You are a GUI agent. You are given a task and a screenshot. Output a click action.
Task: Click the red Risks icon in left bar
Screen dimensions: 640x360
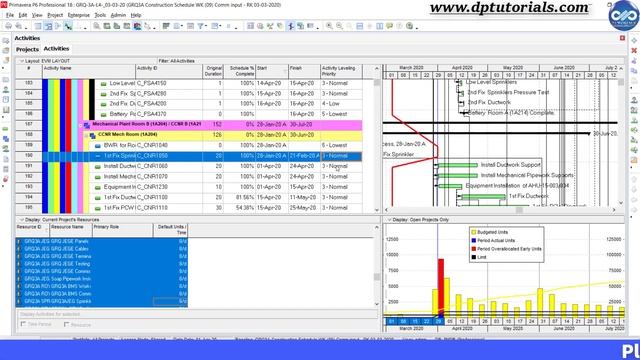point(6,179)
